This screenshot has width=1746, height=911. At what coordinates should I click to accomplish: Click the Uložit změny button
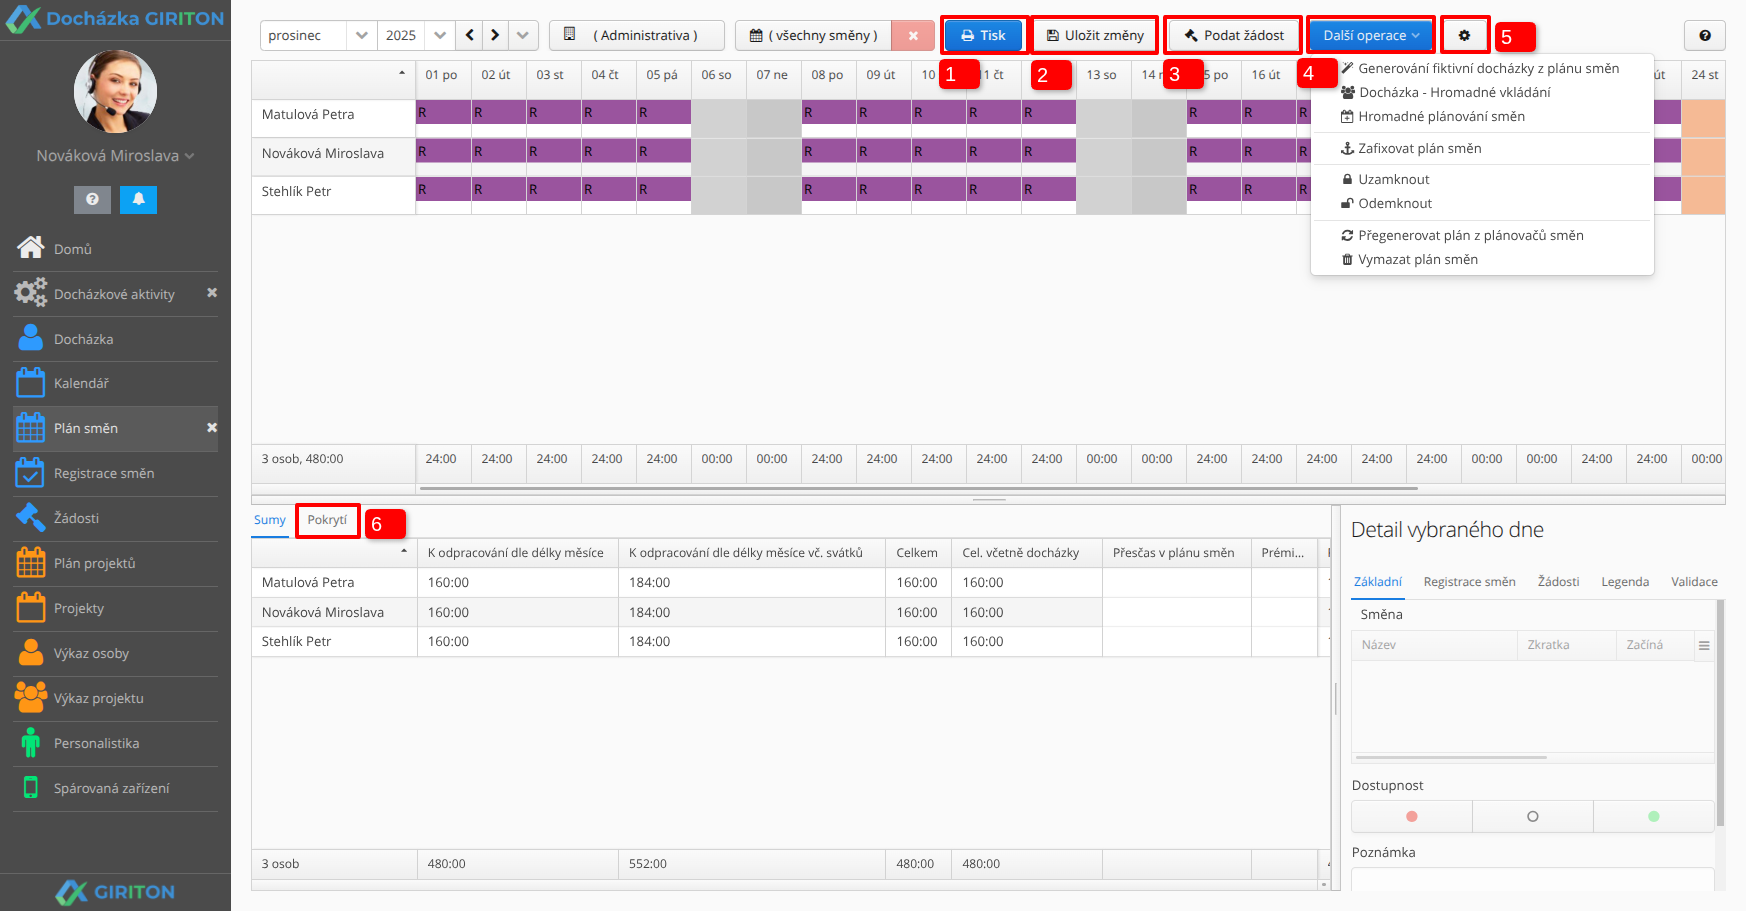pos(1094,36)
